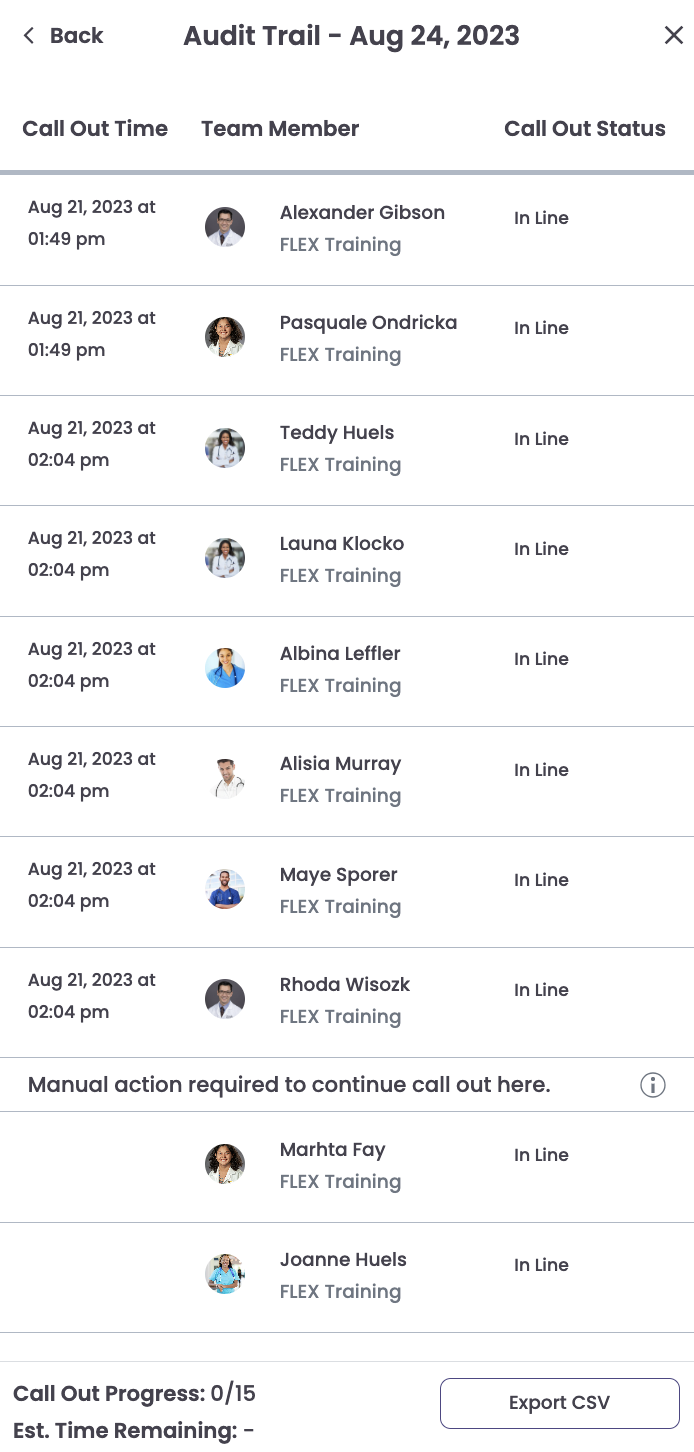The width and height of the screenshot is (694, 1452).
Task: Click the Team Member column header
Action: (x=280, y=129)
